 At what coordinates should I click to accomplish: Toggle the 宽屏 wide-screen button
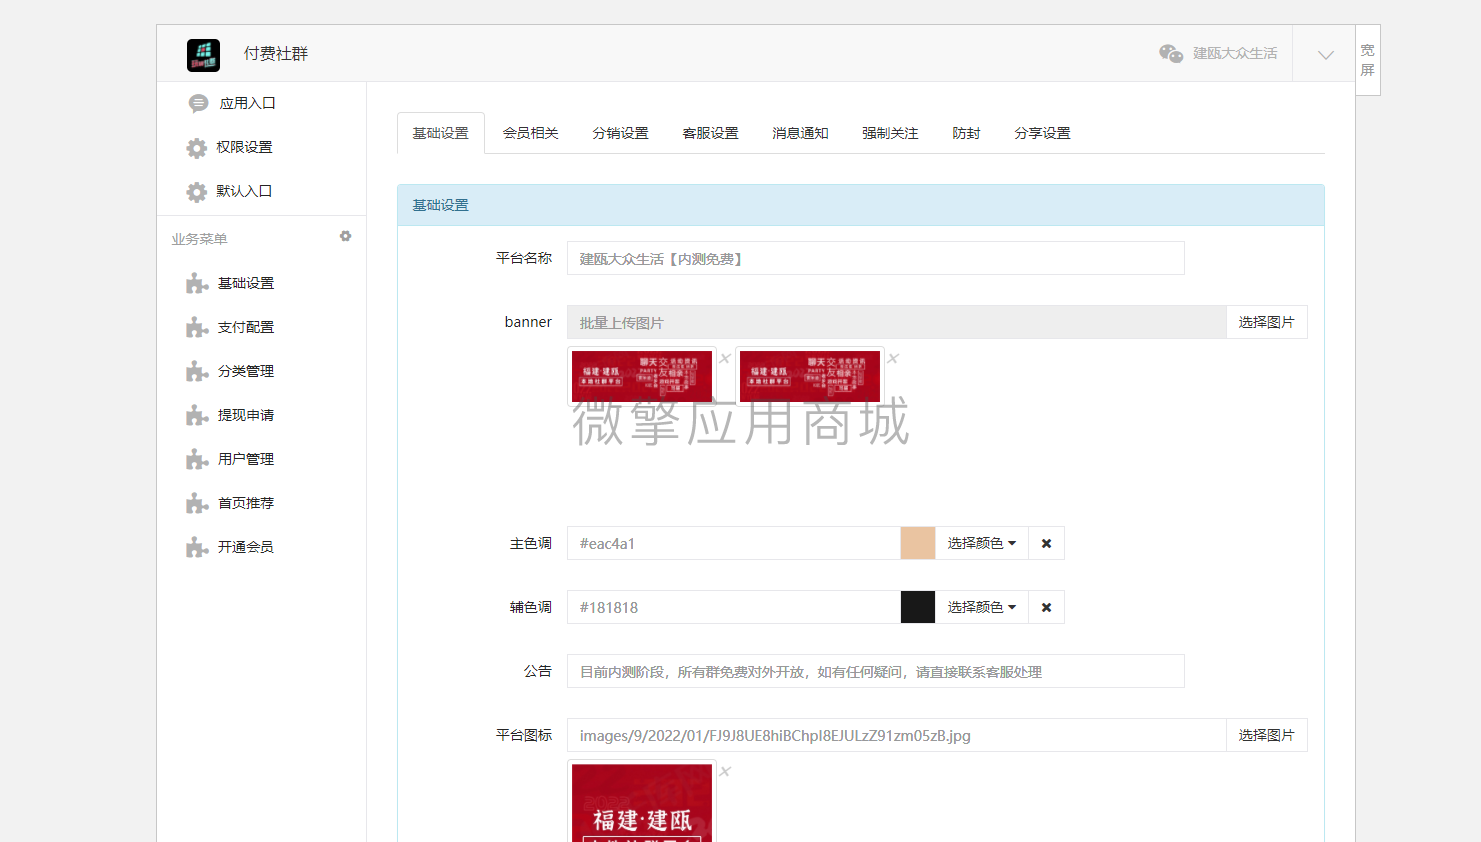click(1367, 60)
